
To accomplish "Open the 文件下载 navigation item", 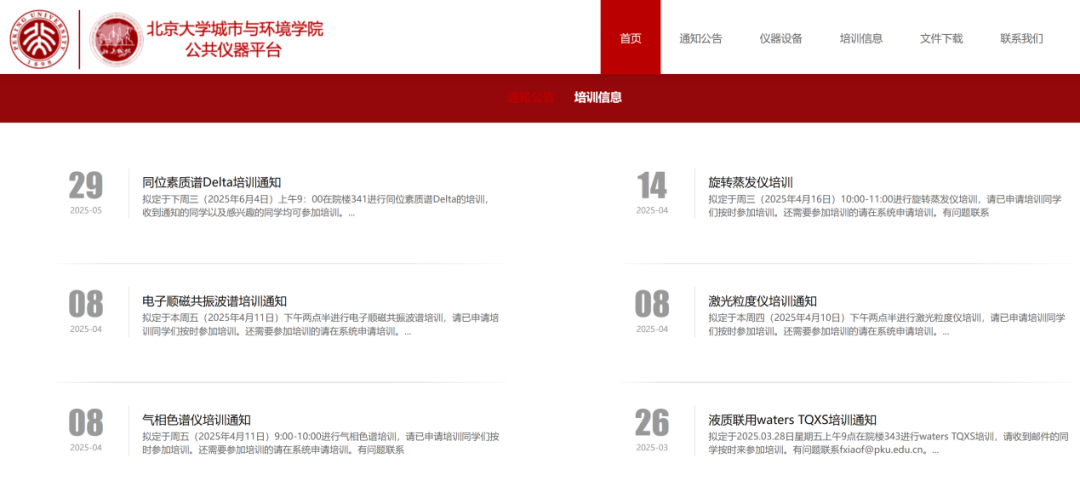I will pyautogui.click(x=941, y=39).
